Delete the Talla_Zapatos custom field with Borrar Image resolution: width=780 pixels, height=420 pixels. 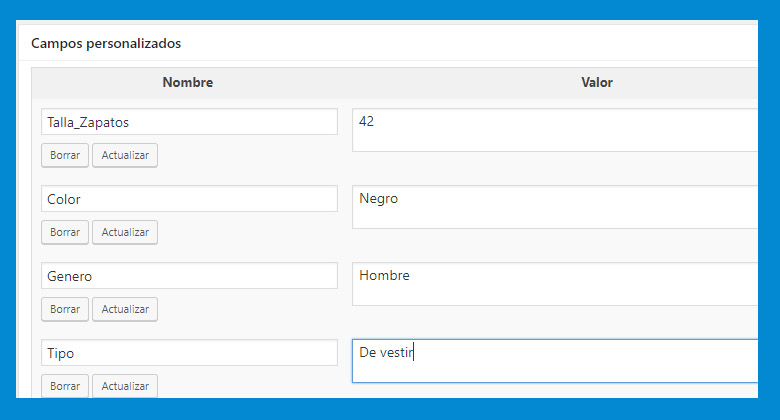[65, 155]
